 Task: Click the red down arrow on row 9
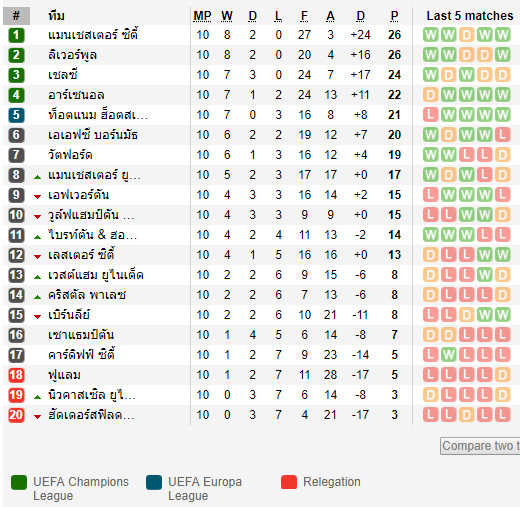tap(38, 197)
